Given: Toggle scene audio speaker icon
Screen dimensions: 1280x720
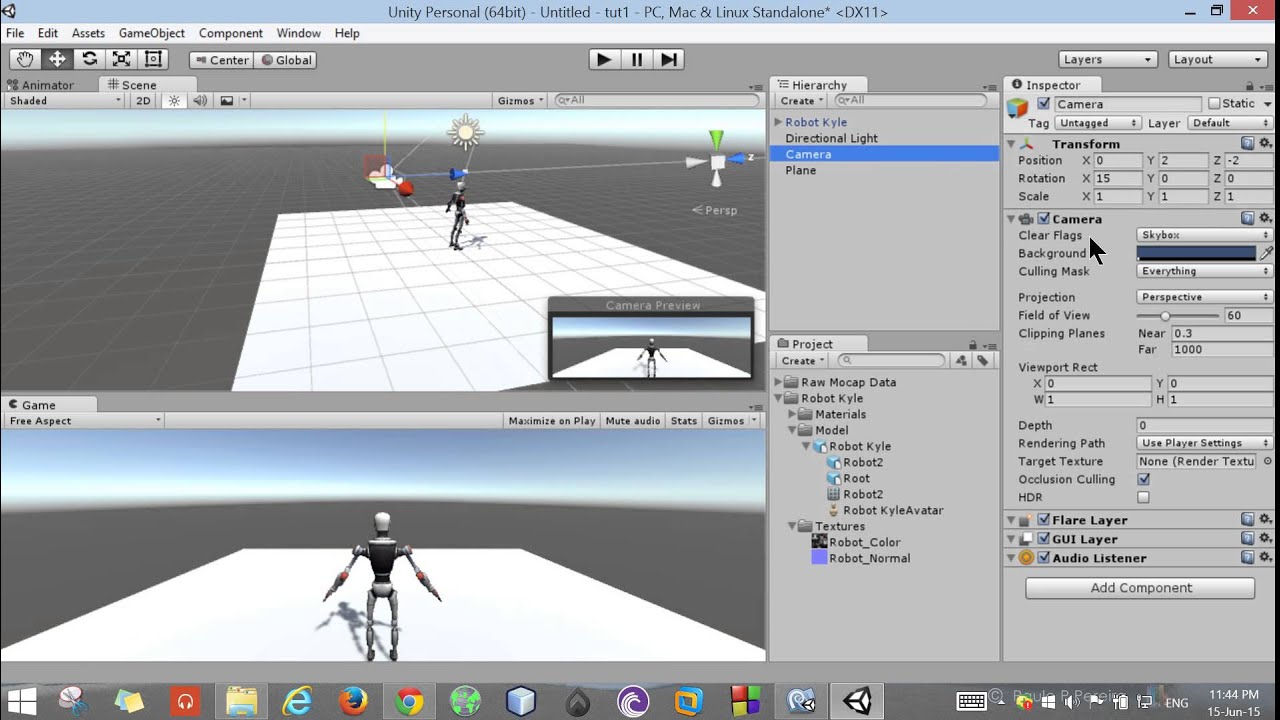Looking at the screenshot, I should click(x=200, y=100).
